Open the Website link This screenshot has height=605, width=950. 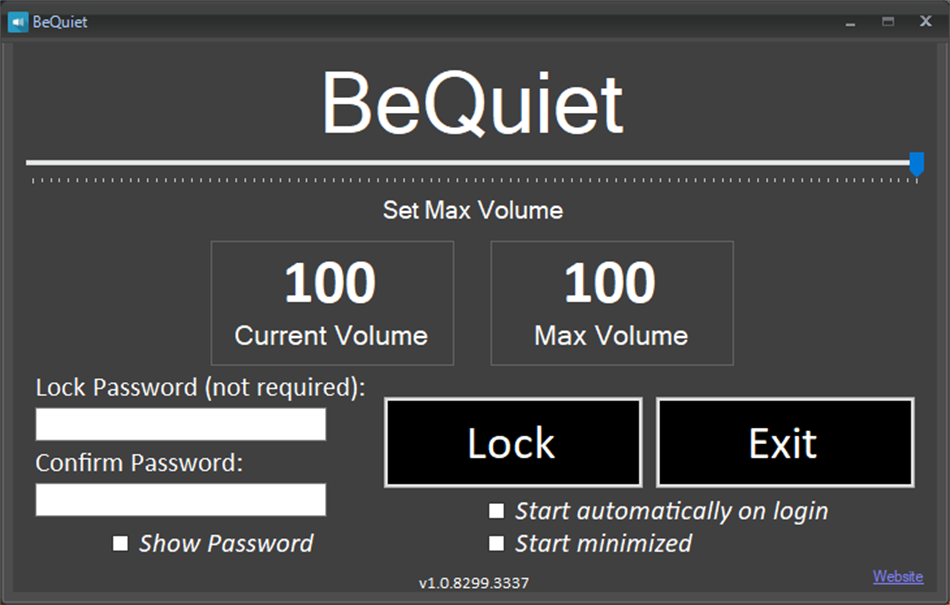pyautogui.click(x=897, y=576)
